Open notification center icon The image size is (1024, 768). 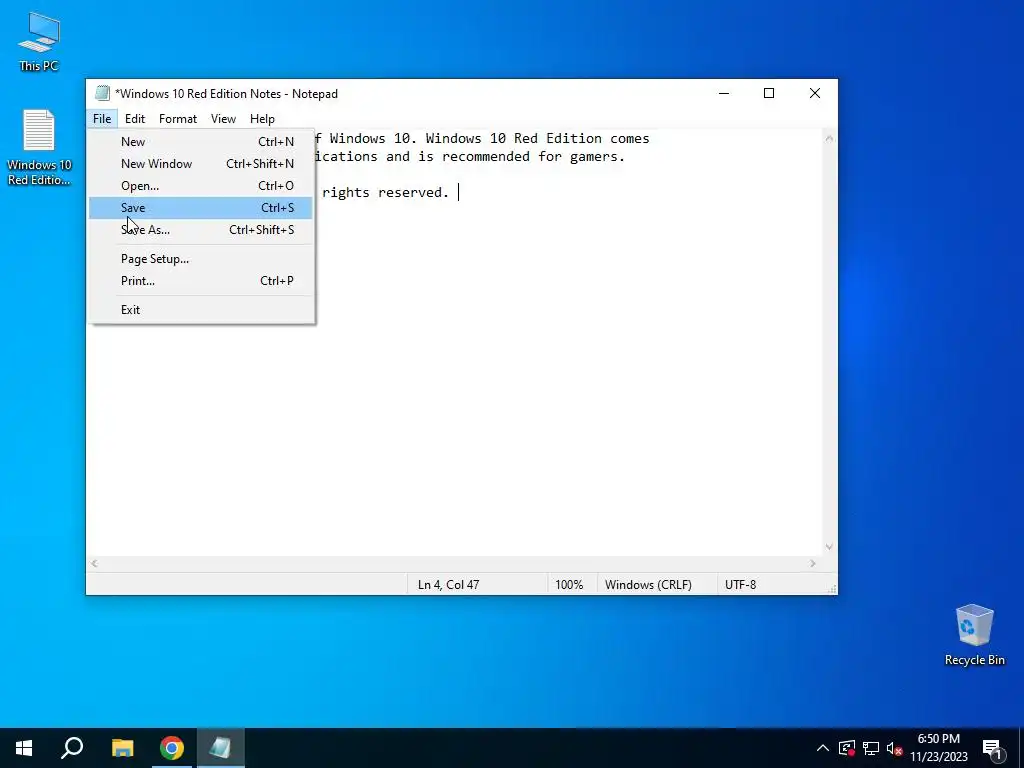[x=992, y=749]
